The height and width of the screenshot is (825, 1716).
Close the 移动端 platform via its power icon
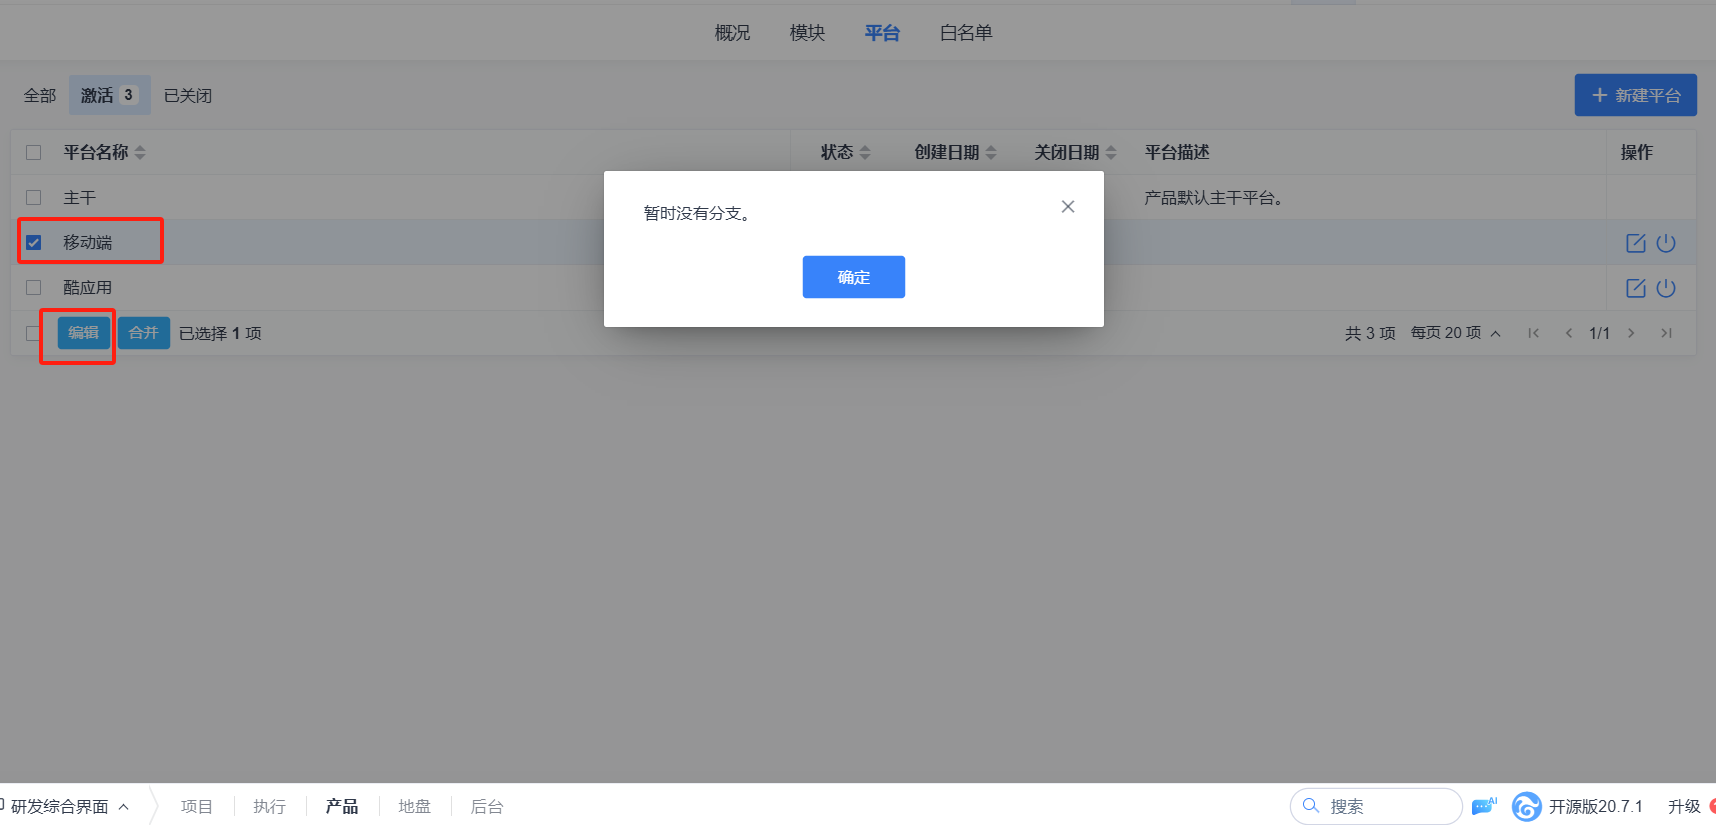(x=1666, y=243)
